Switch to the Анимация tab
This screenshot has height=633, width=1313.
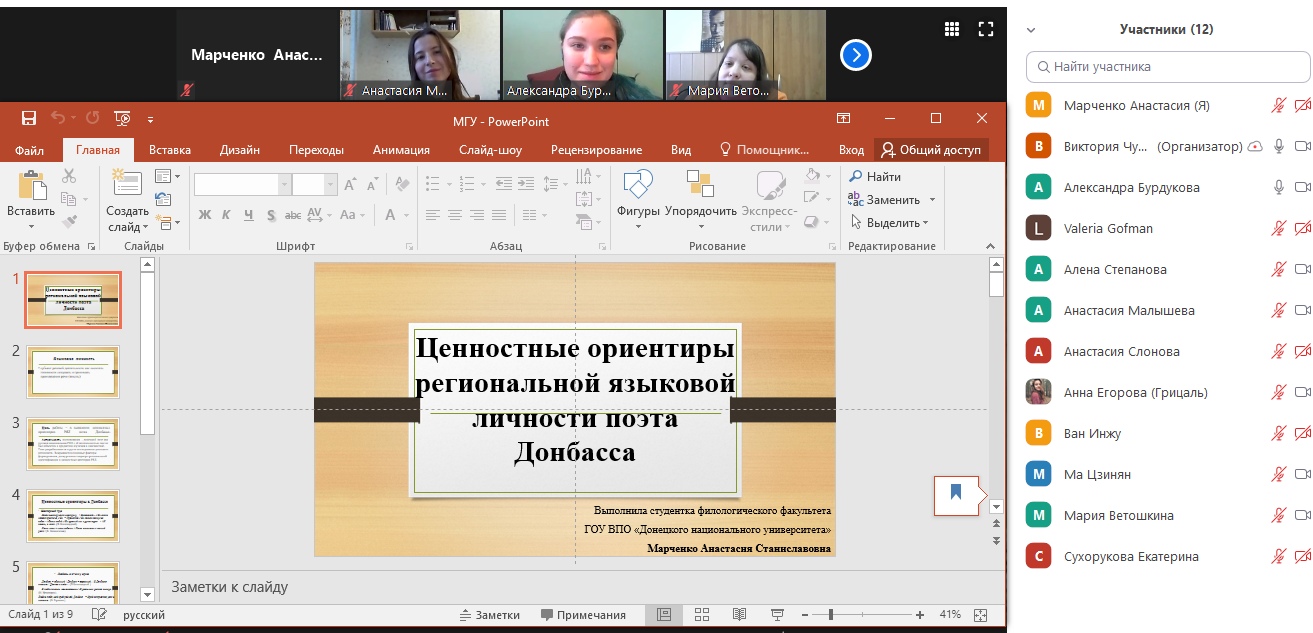(x=401, y=150)
